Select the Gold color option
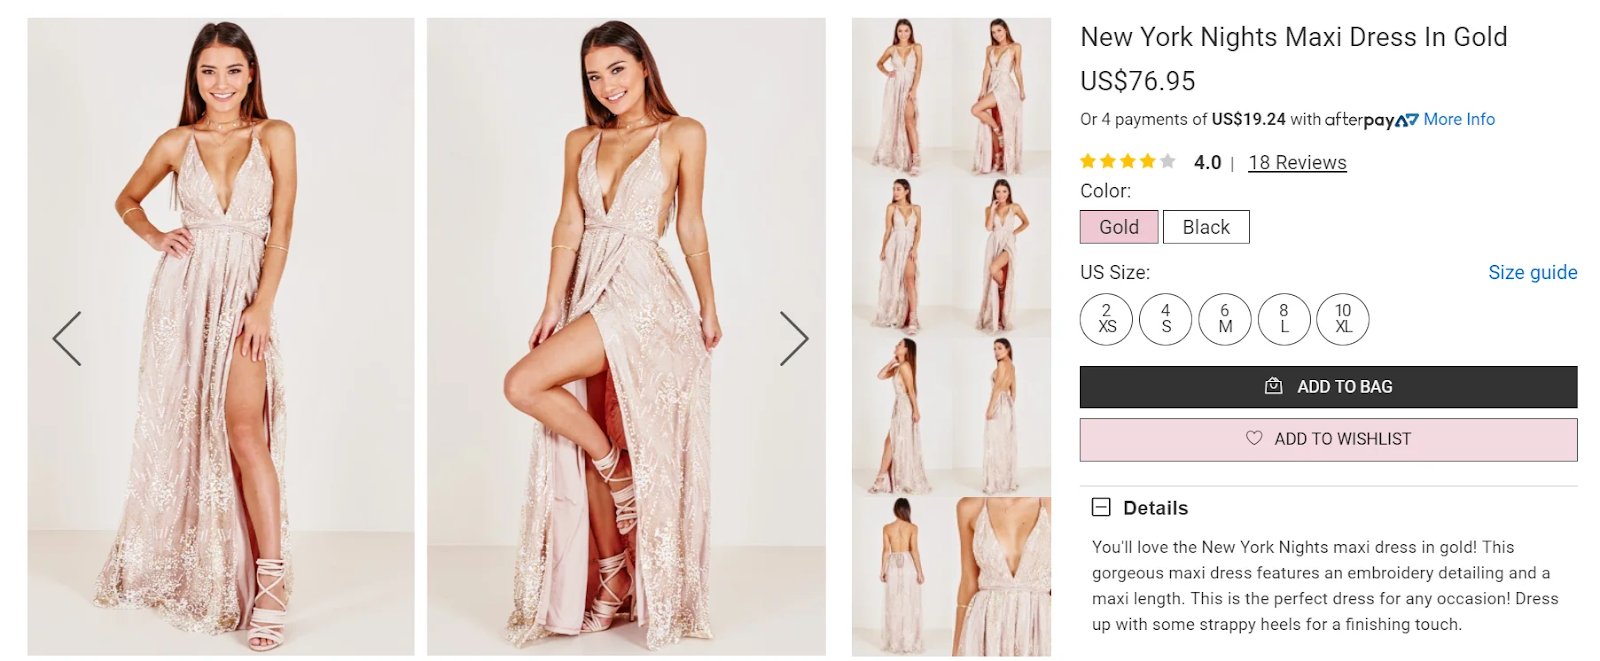Viewport: 1600px width, 661px height. pyautogui.click(x=1119, y=227)
